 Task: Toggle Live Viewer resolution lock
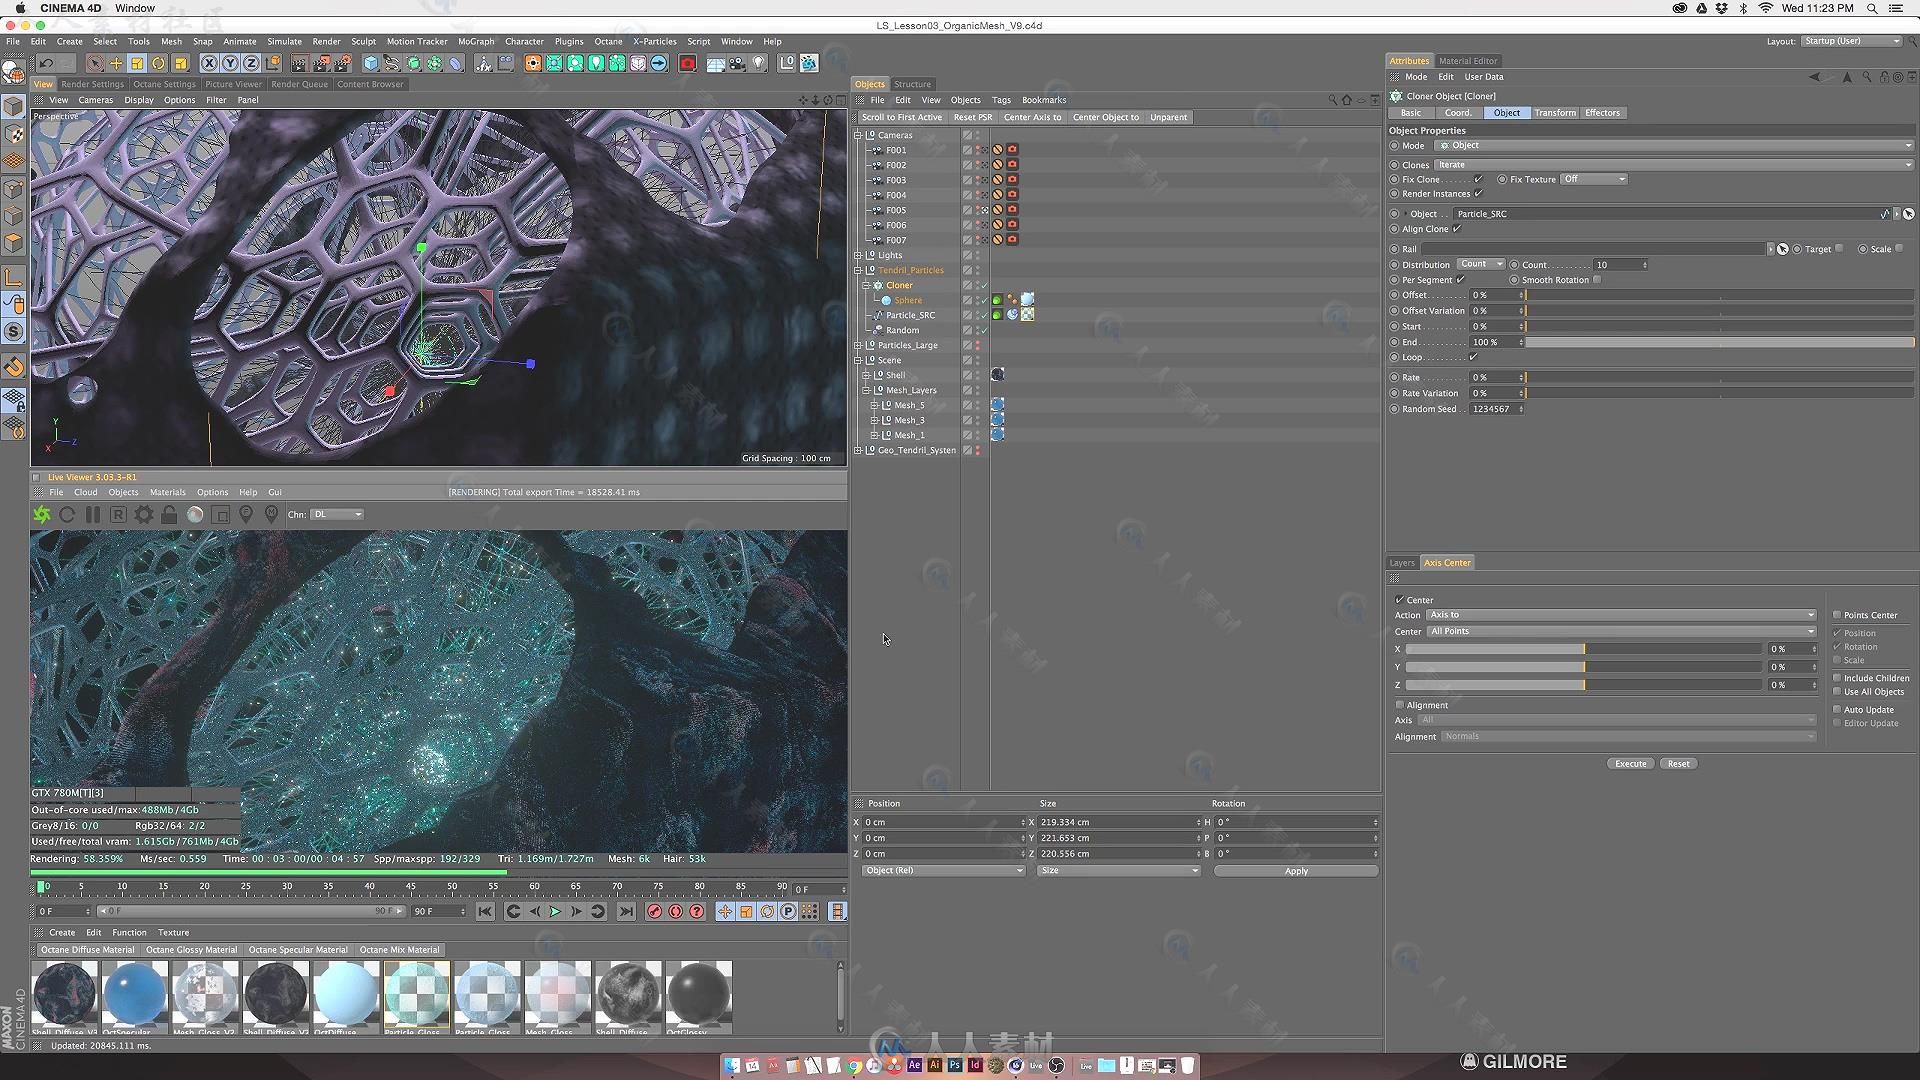point(169,514)
